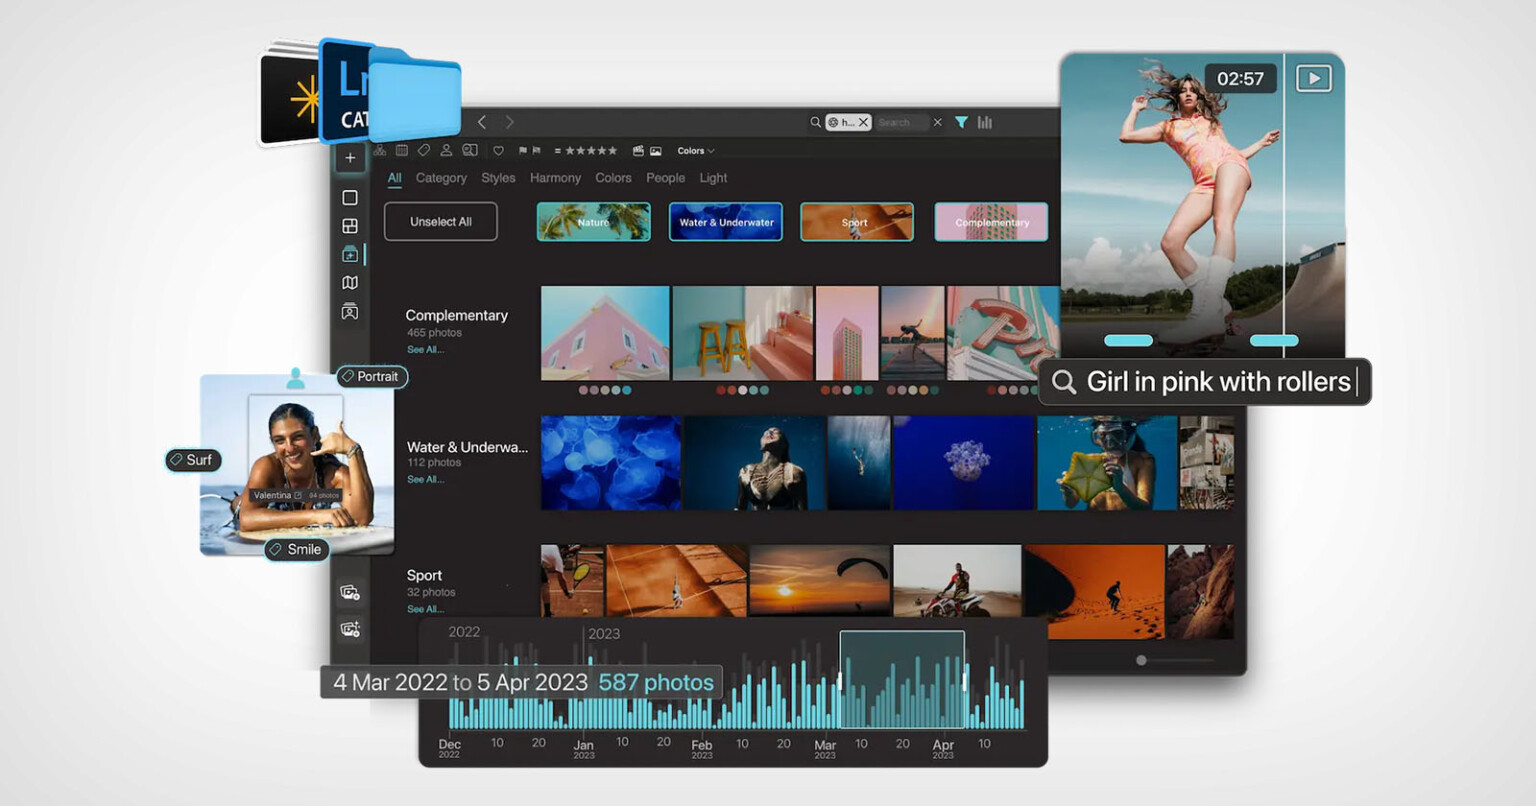Select the person filter icon
The image size is (1536, 806).
pyautogui.click(x=446, y=151)
